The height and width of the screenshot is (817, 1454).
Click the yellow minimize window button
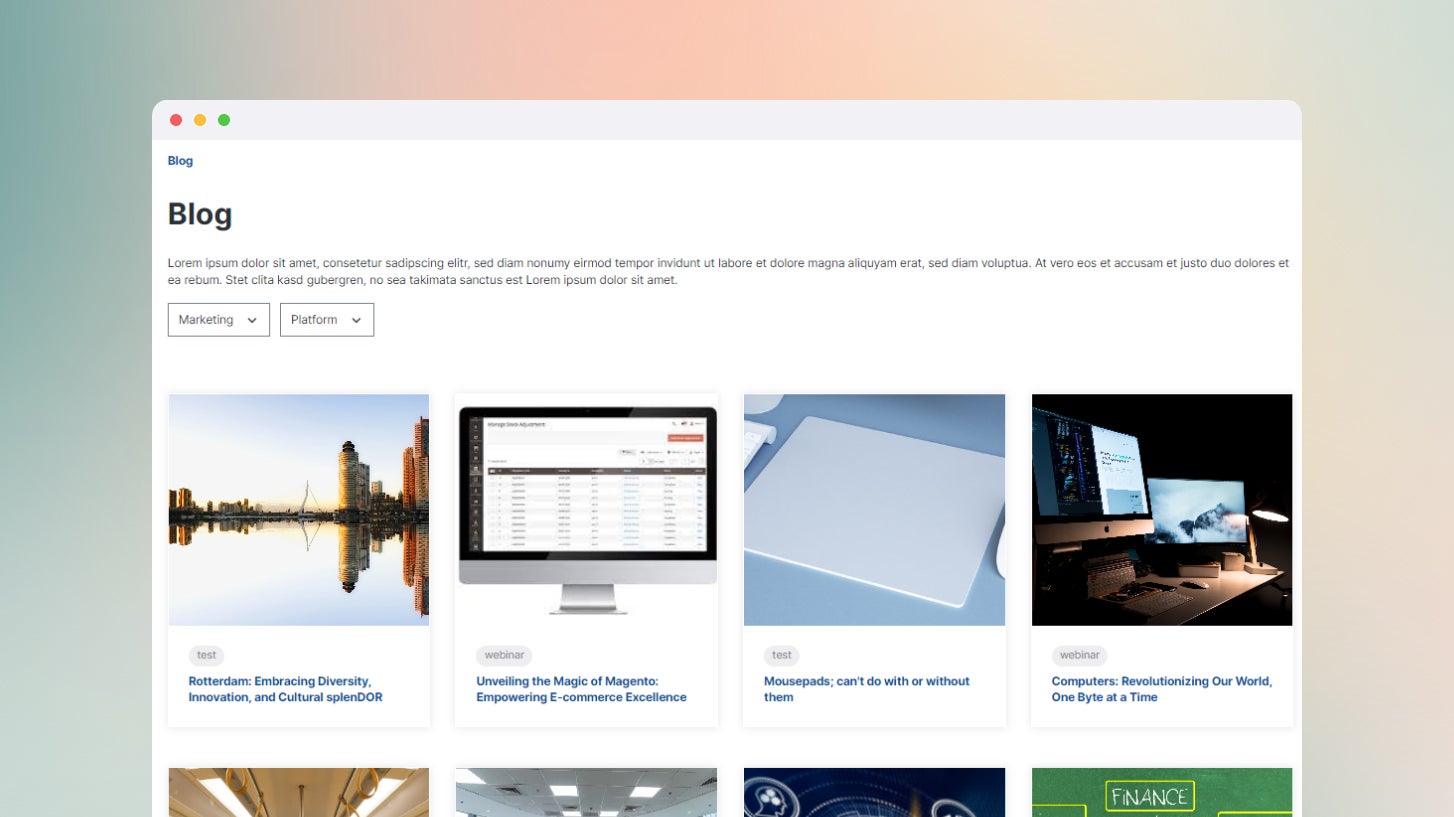pyautogui.click(x=200, y=120)
